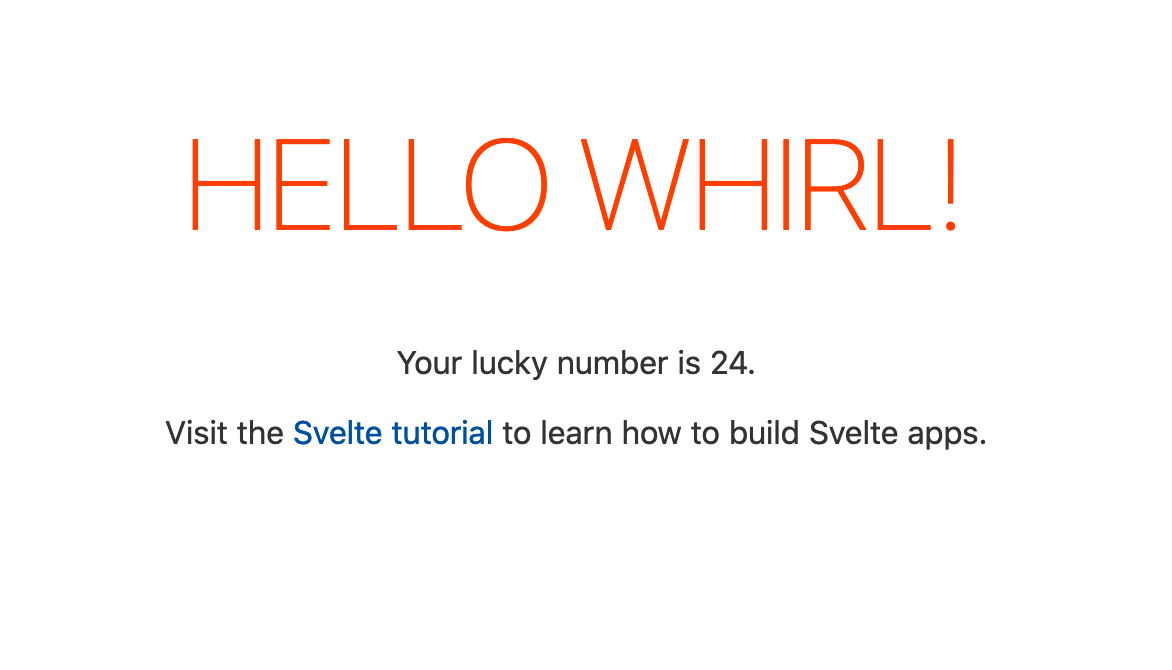Open the Svelte tutorial link

[392, 434]
